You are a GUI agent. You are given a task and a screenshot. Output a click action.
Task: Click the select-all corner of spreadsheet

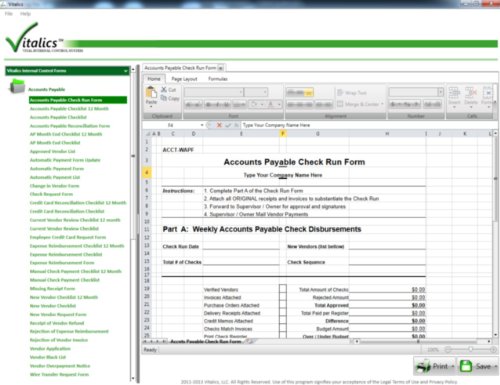(148, 134)
